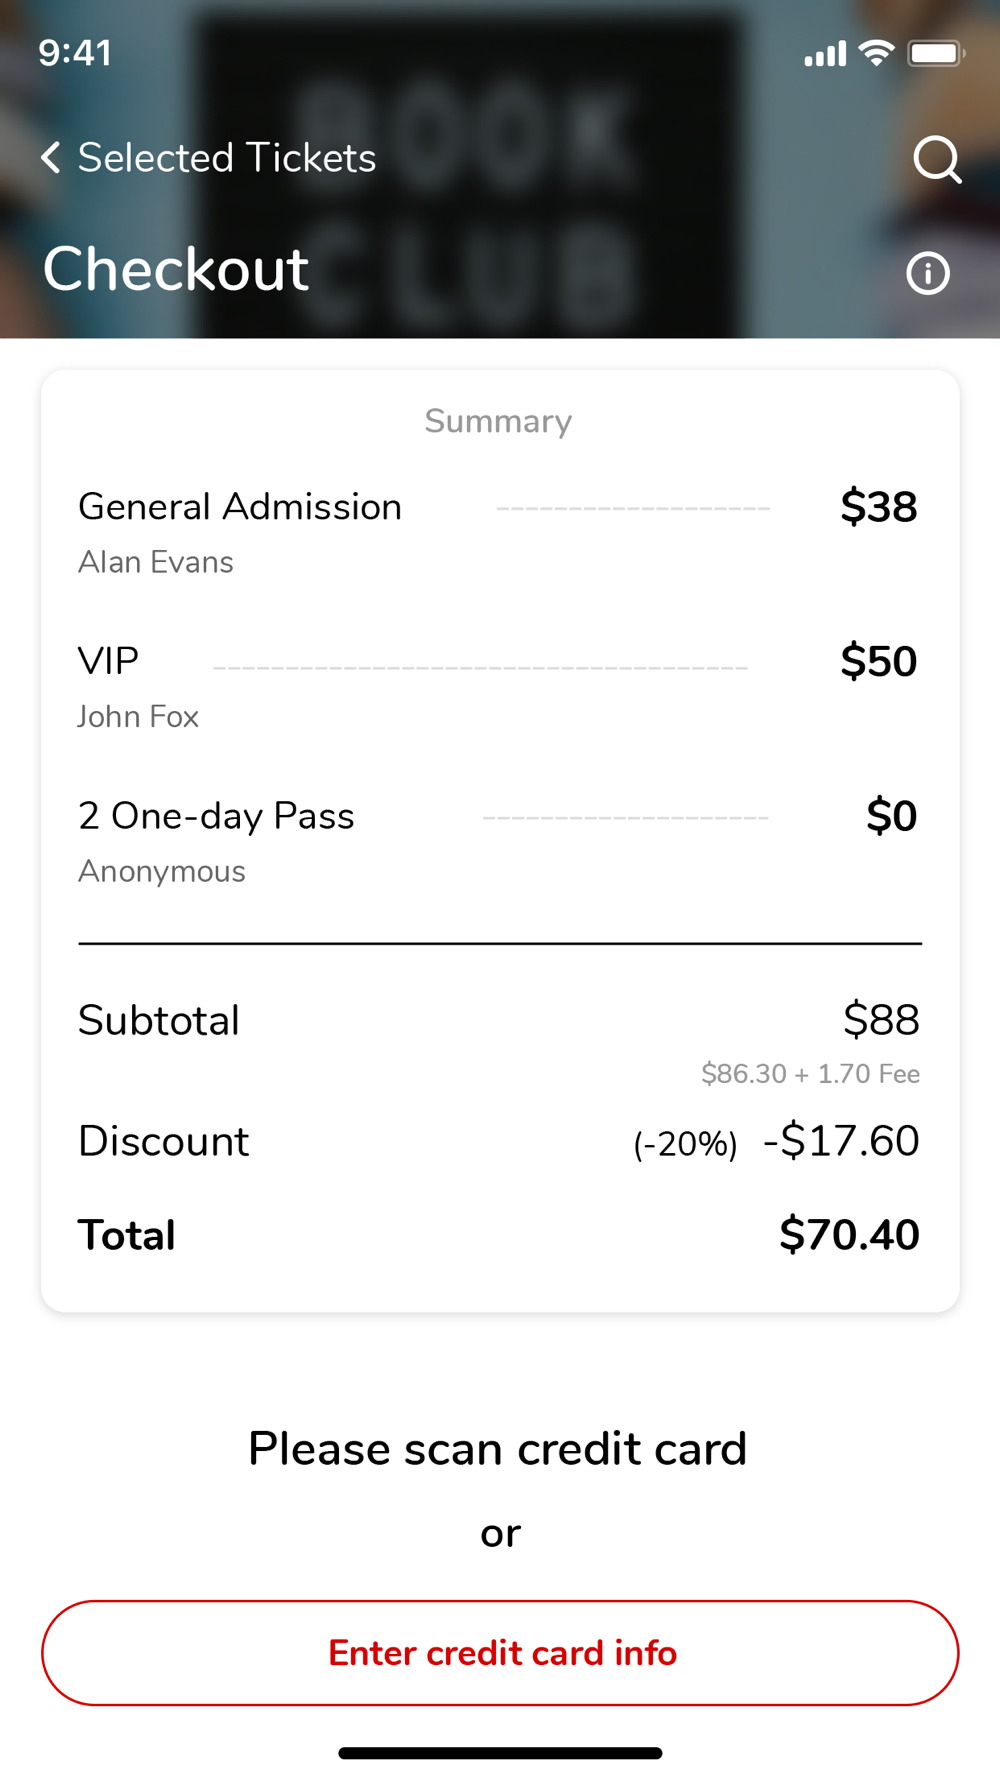Screen dimensions: 1000x1778
Task: Tap the Subtotal amount $88
Action: pyautogui.click(x=881, y=1020)
